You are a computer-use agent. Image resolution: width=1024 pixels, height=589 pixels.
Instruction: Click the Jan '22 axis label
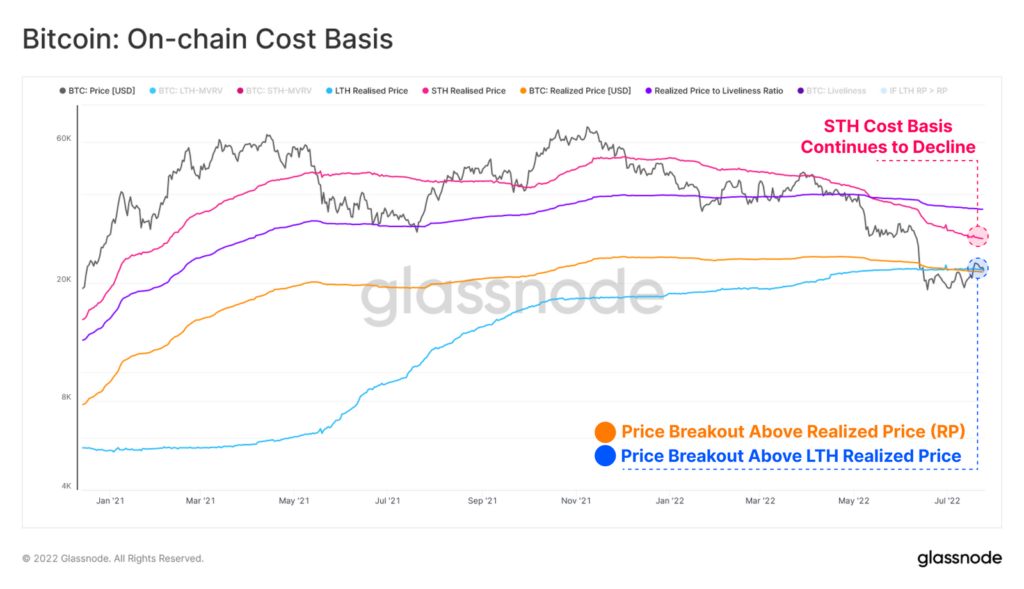[669, 501]
